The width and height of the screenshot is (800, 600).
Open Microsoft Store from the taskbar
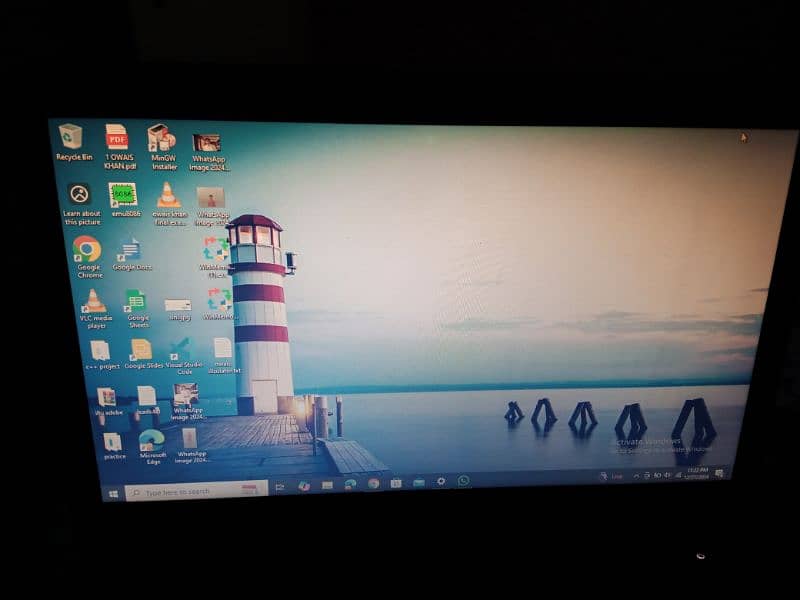pyautogui.click(x=396, y=483)
